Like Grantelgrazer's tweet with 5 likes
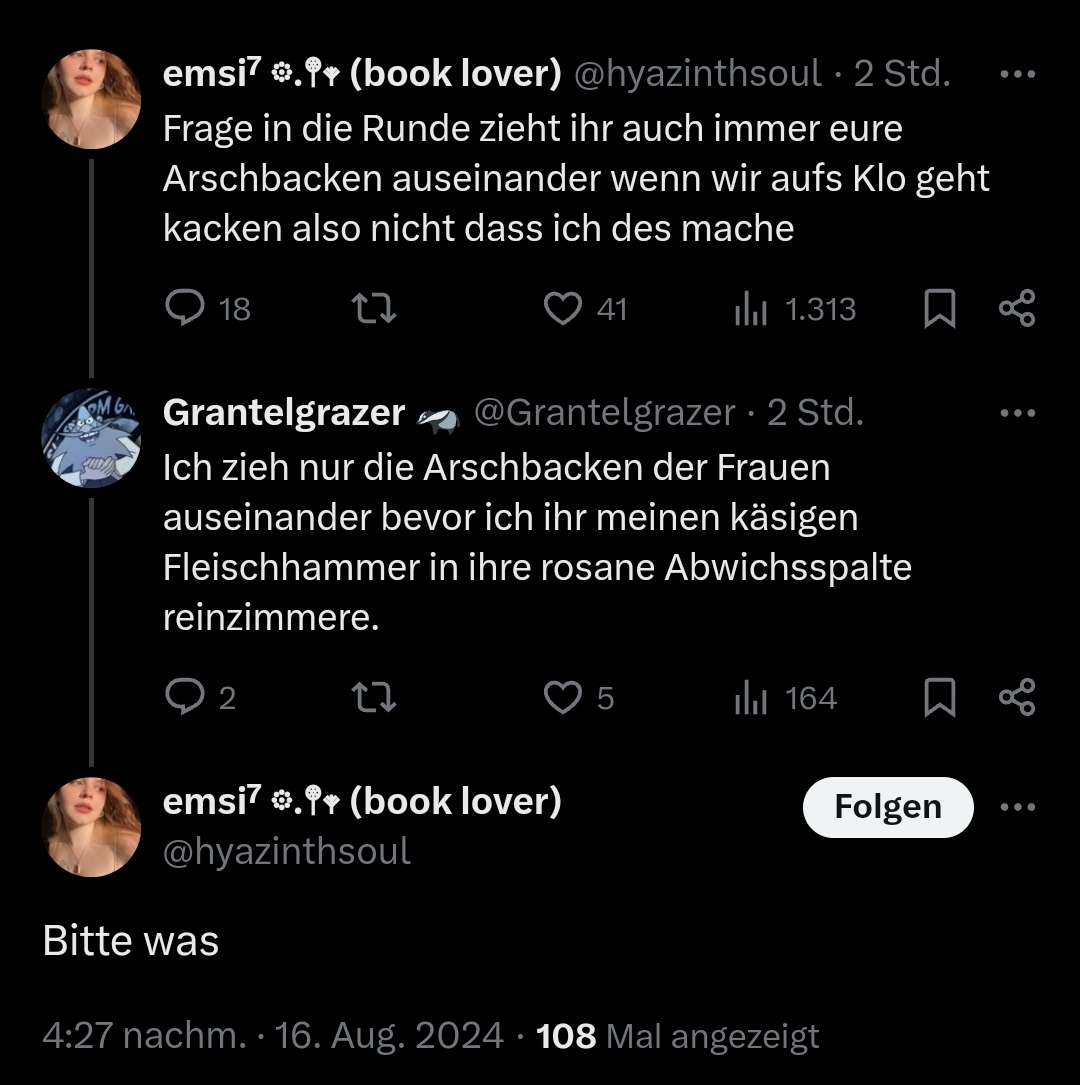Image resolution: width=1080 pixels, height=1085 pixels. pyautogui.click(x=563, y=698)
